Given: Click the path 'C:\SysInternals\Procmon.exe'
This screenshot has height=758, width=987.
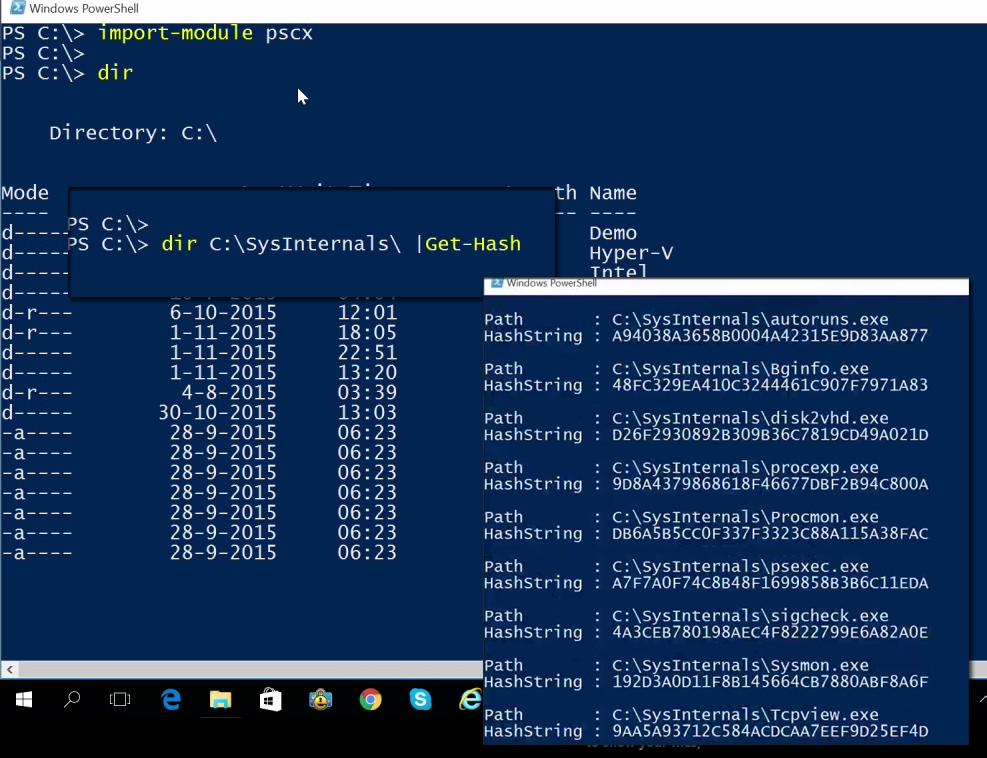Looking at the screenshot, I should (x=745, y=517).
